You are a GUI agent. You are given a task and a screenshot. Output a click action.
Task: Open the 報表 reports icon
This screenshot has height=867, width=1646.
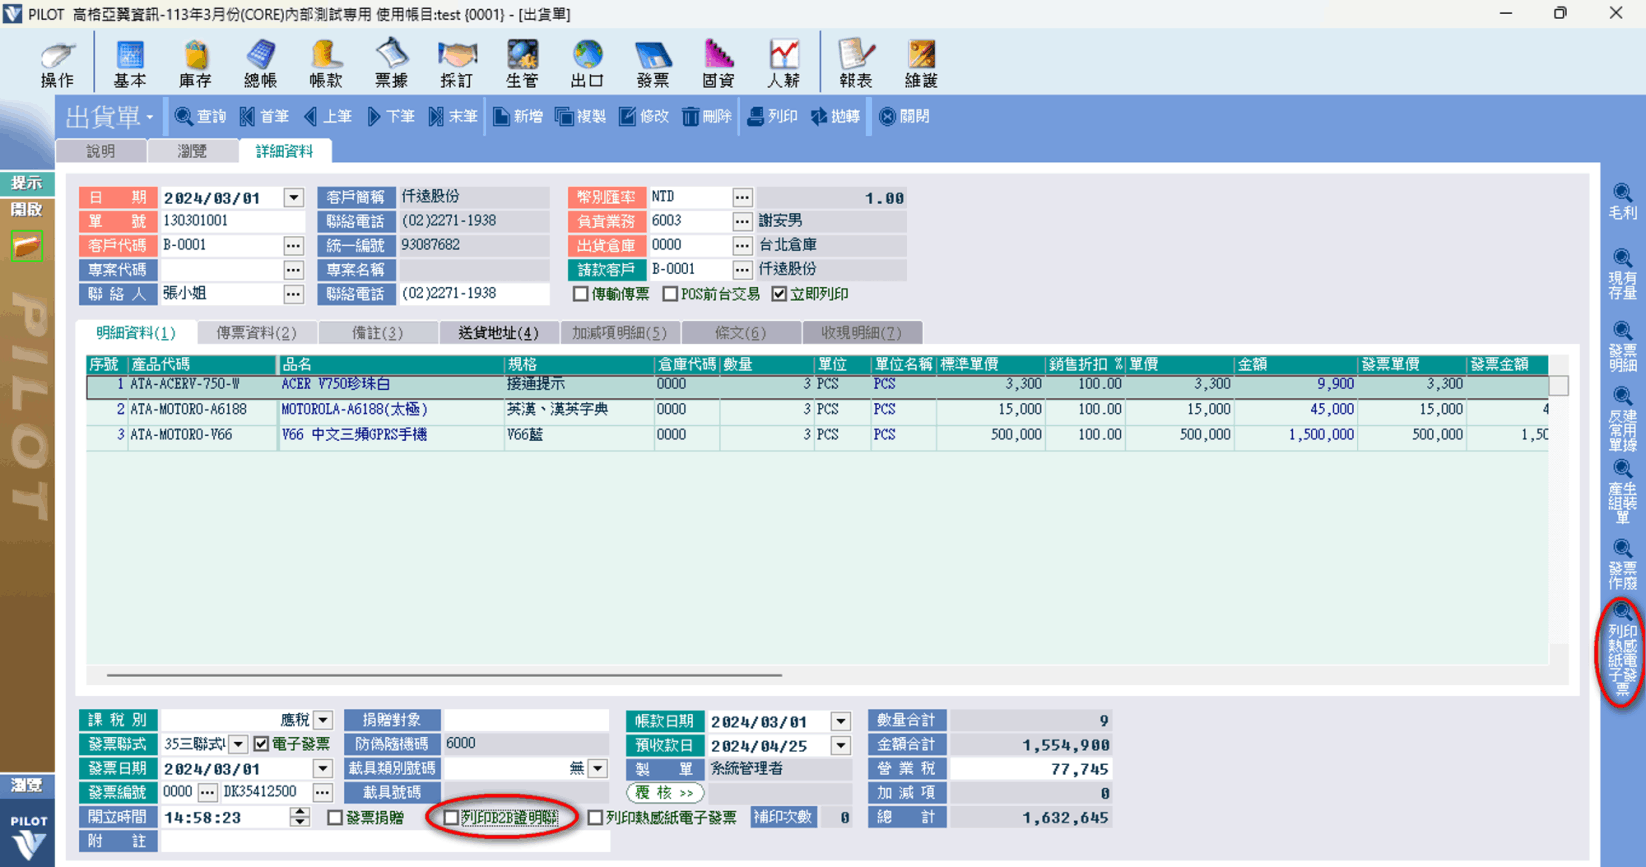pos(856,63)
